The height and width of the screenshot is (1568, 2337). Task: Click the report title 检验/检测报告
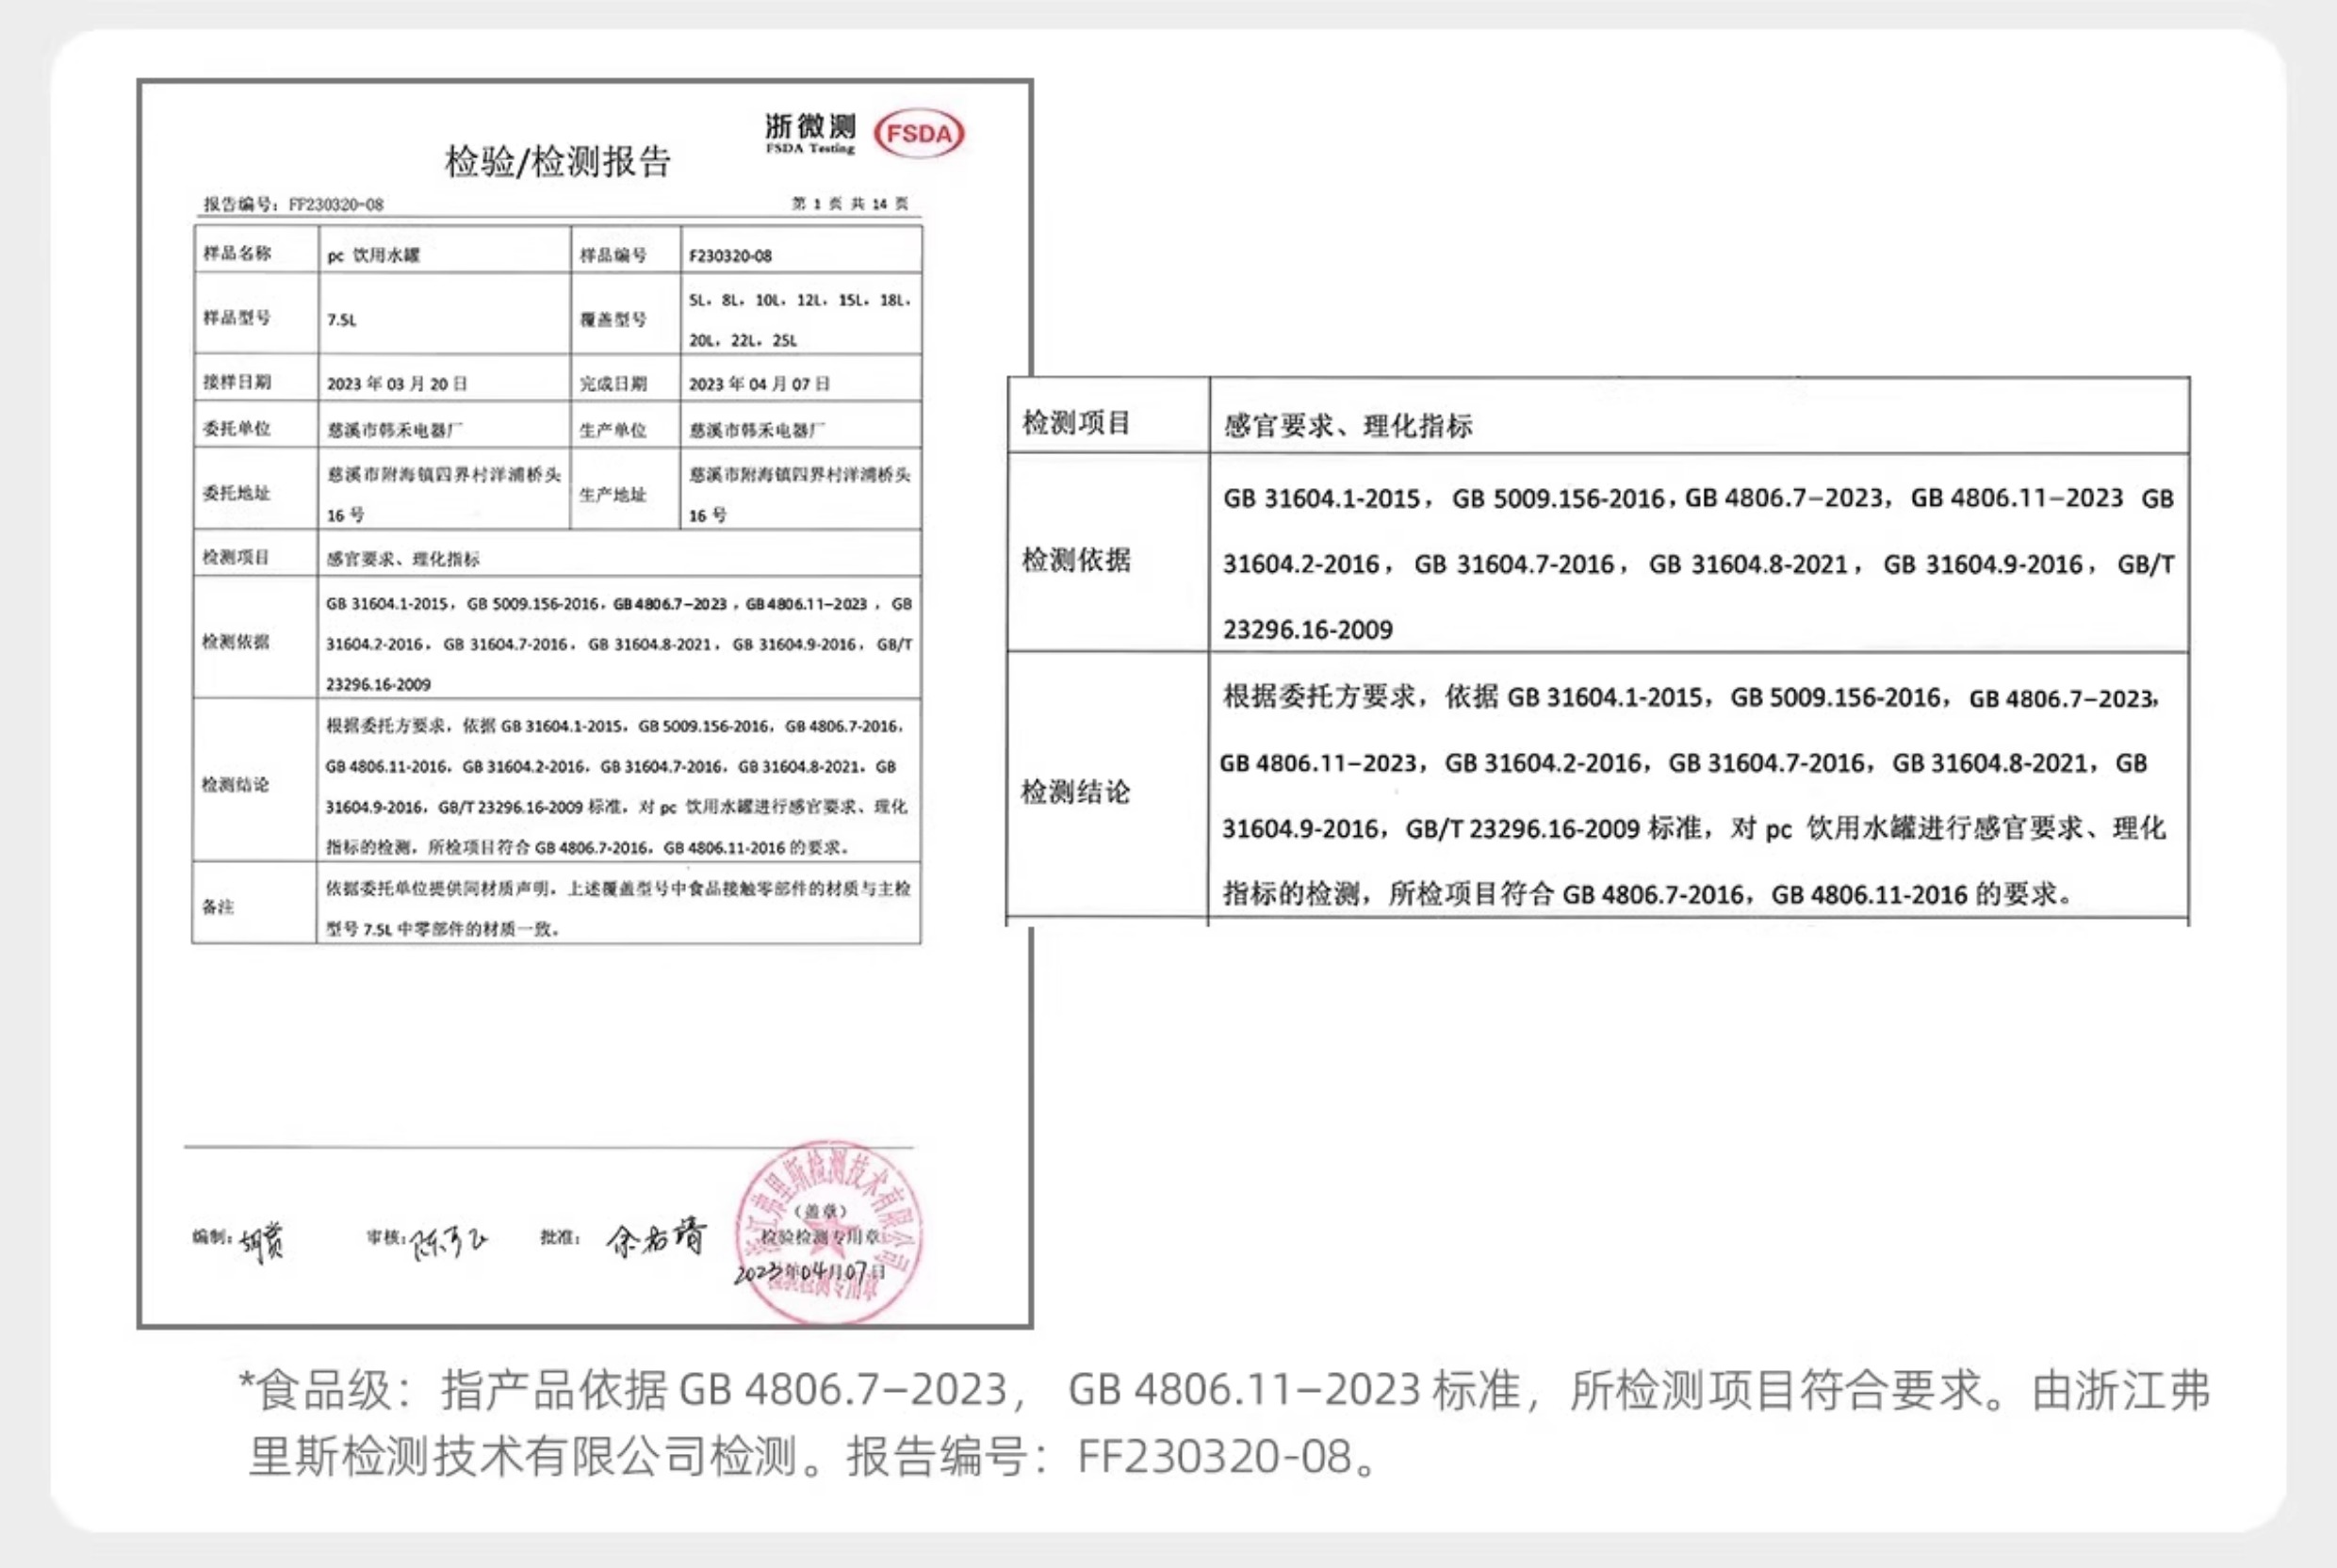coord(557,161)
